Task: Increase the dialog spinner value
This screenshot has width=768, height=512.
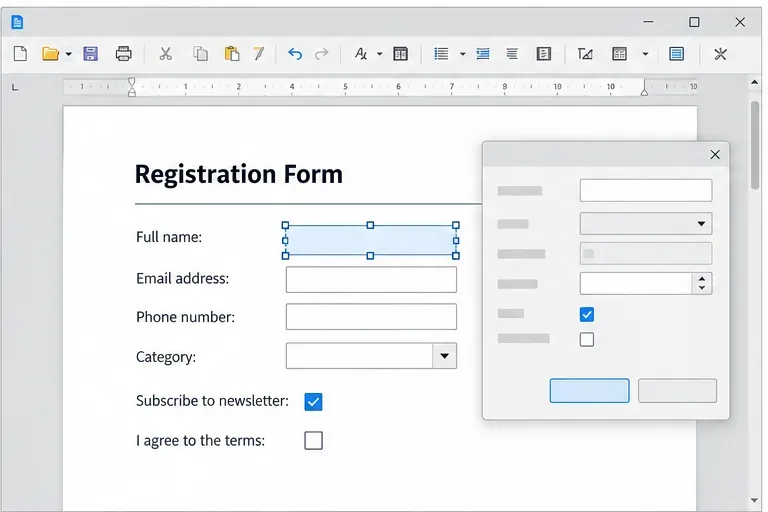Action: pos(702,279)
